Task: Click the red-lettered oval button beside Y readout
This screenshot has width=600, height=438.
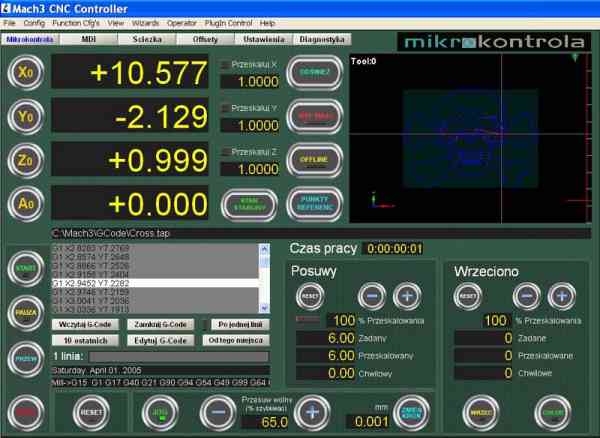Action: pyautogui.click(x=315, y=116)
